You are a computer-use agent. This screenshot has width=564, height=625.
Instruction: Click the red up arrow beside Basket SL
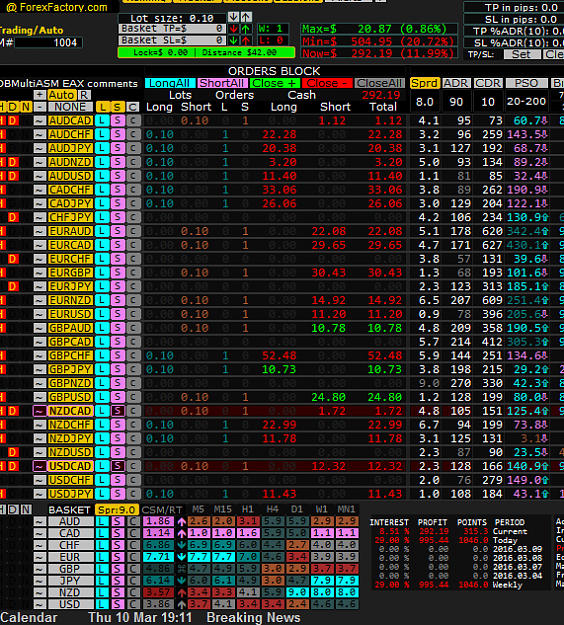[246, 41]
